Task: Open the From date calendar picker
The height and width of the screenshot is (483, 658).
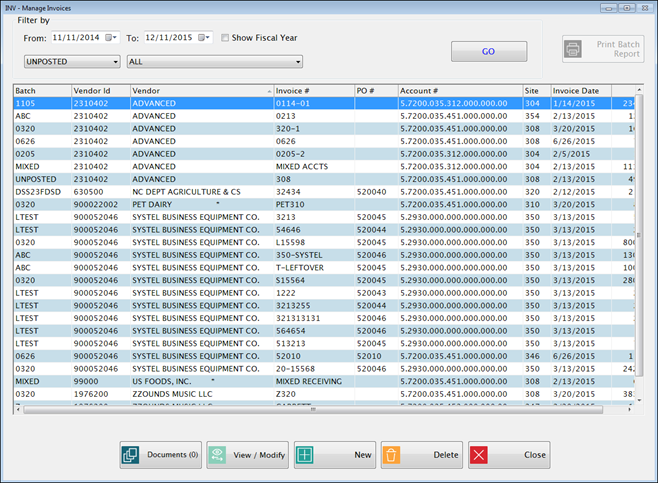Action: click(112, 38)
